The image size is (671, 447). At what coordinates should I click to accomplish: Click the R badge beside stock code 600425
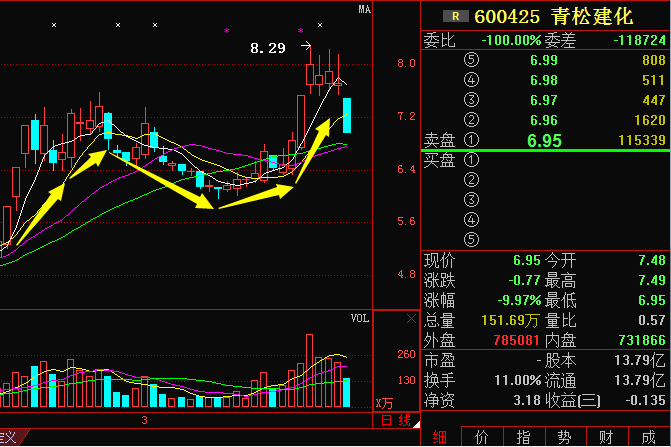point(457,16)
